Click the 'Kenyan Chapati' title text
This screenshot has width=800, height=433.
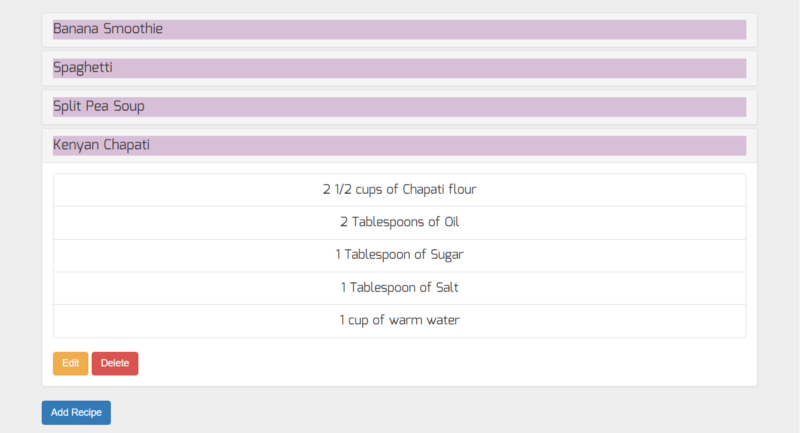tap(101, 145)
